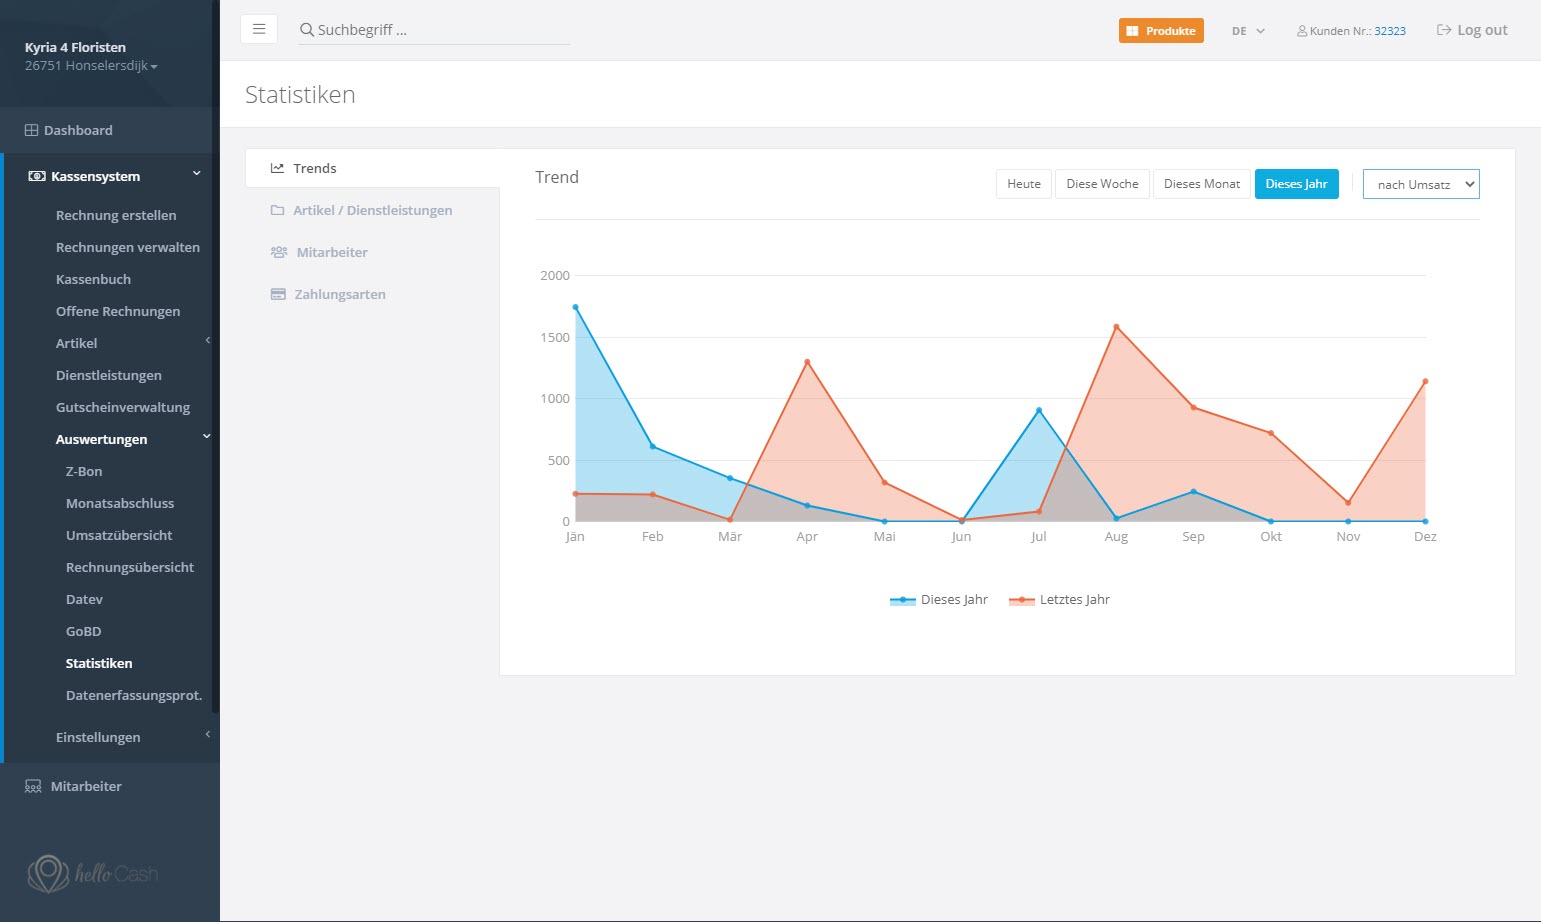1541x922 pixels.
Task: Open Rechnungen verwalten
Action: pos(128,247)
